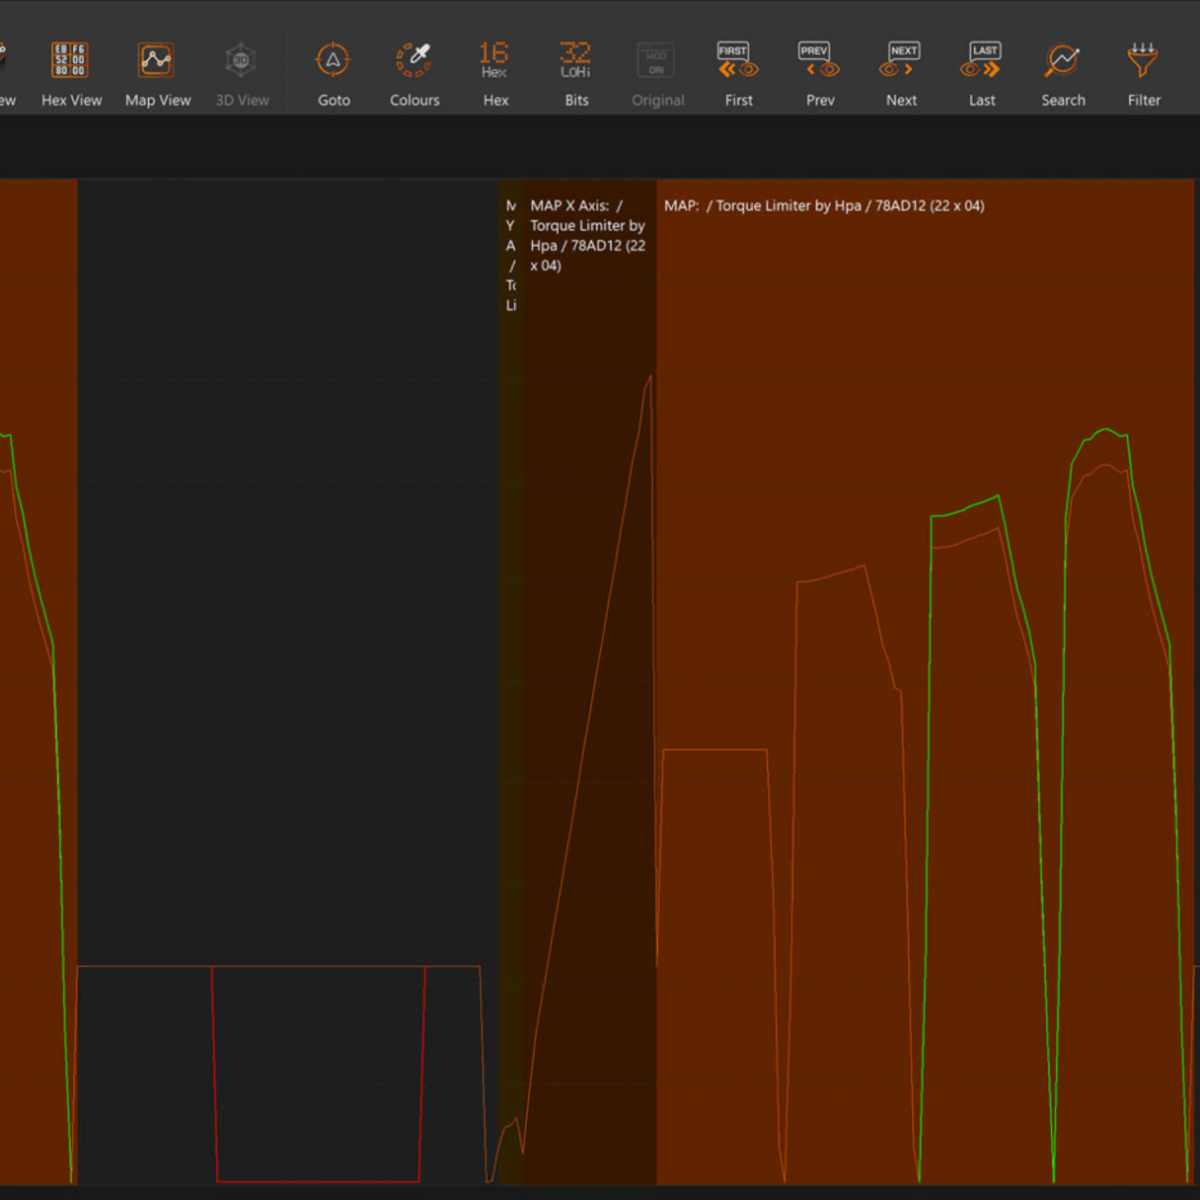Click the MAP Torque Limiter by Hpa label
This screenshot has width=1200, height=1200.
824,206
